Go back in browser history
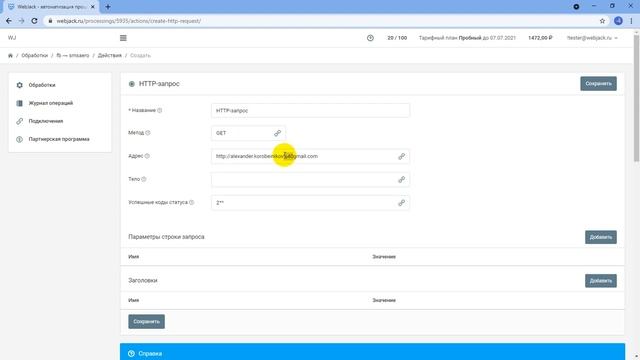This screenshot has width=640, height=360. (x=9, y=21)
